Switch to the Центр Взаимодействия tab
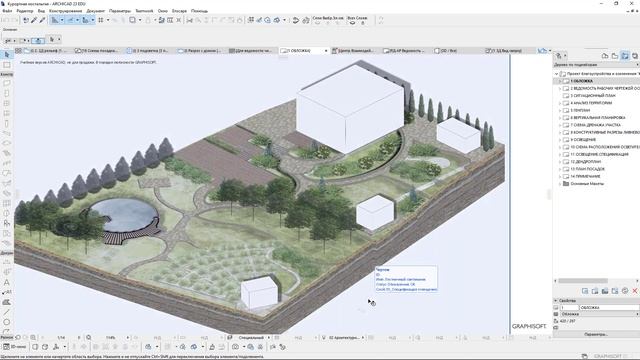 355,51
